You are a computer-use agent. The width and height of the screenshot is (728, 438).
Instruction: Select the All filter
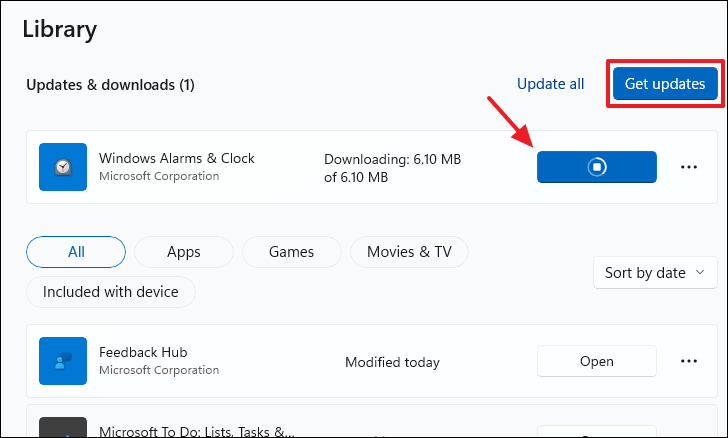click(76, 252)
